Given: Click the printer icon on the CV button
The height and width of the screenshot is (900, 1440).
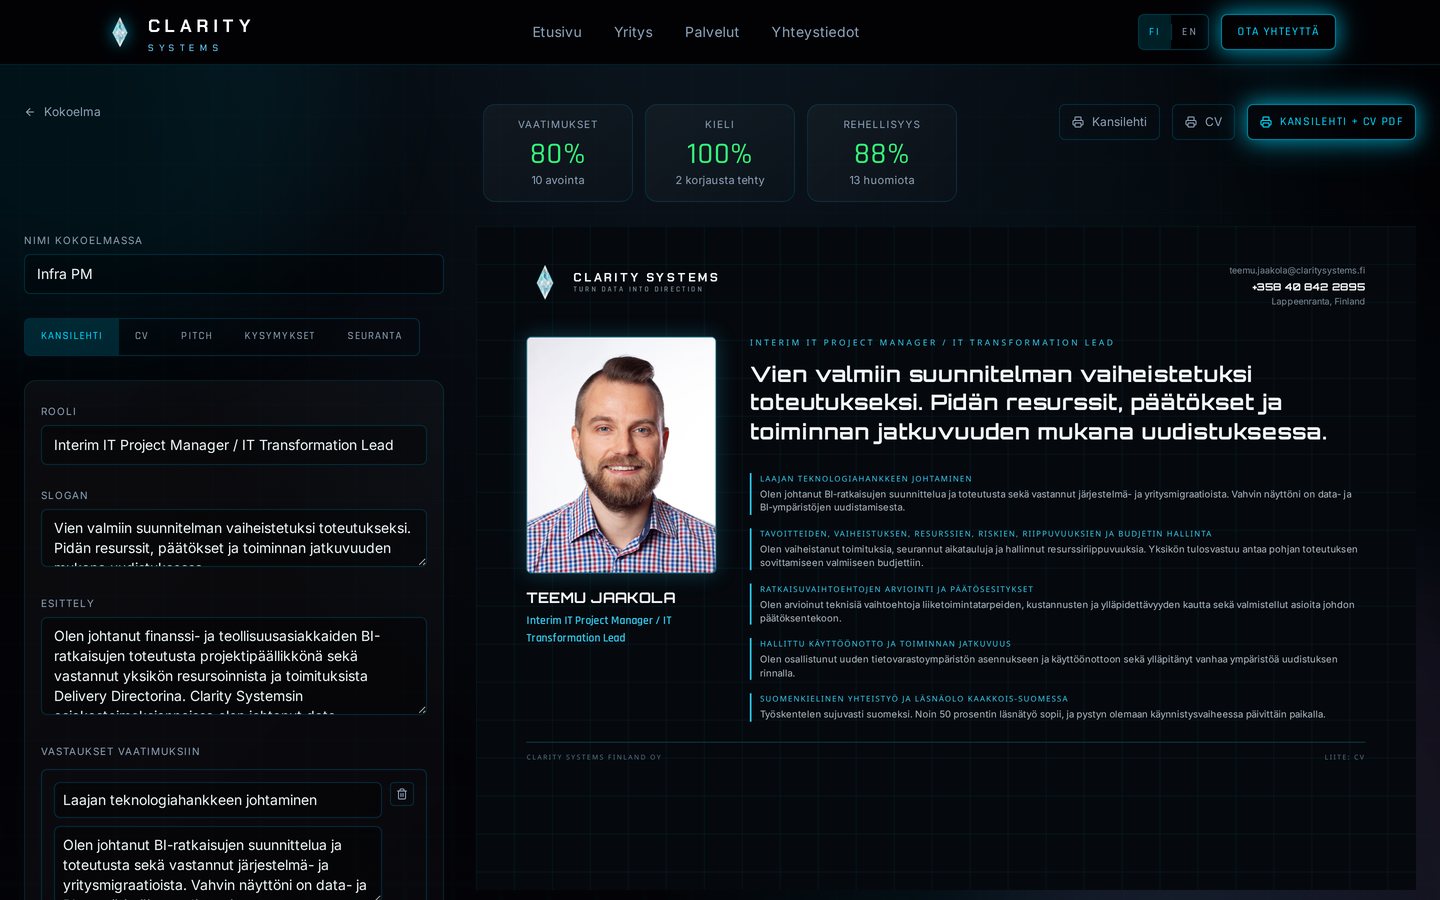Looking at the screenshot, I should click(x=1191, y=122).
